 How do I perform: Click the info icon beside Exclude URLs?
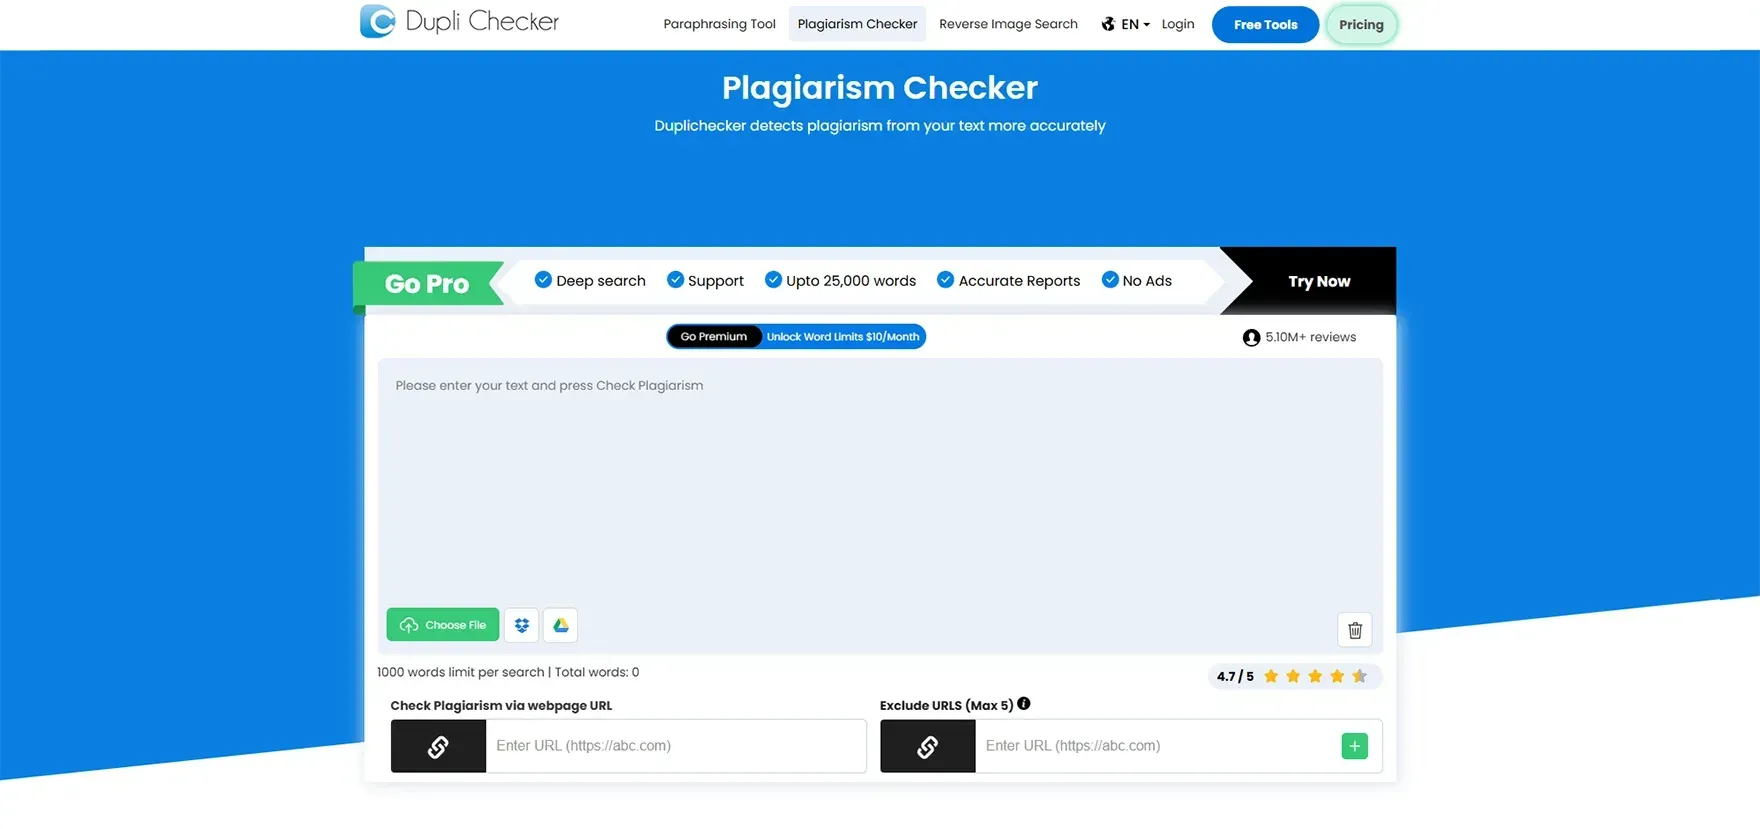[1024, 704]
